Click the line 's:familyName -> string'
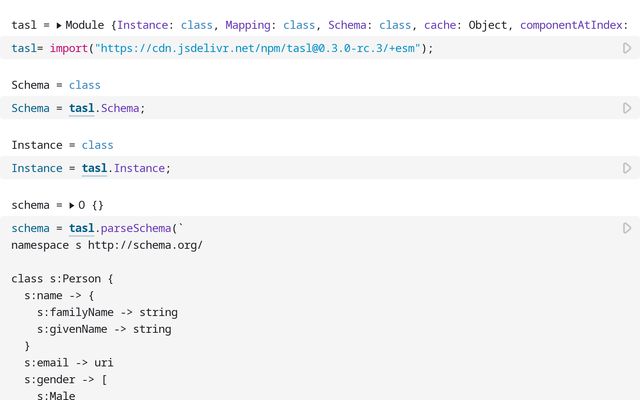Viewport: 640px width, 400px height. pos(107,313)
